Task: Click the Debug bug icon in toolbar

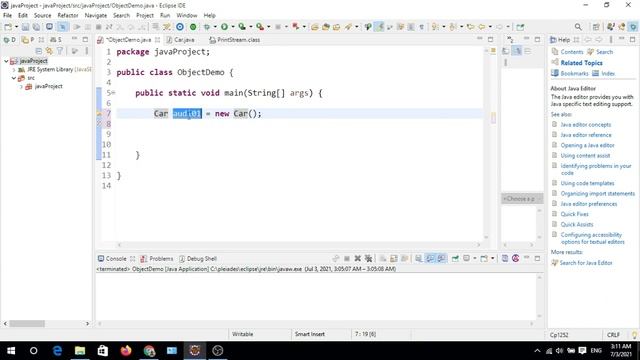Action: (x=207, y=27)
